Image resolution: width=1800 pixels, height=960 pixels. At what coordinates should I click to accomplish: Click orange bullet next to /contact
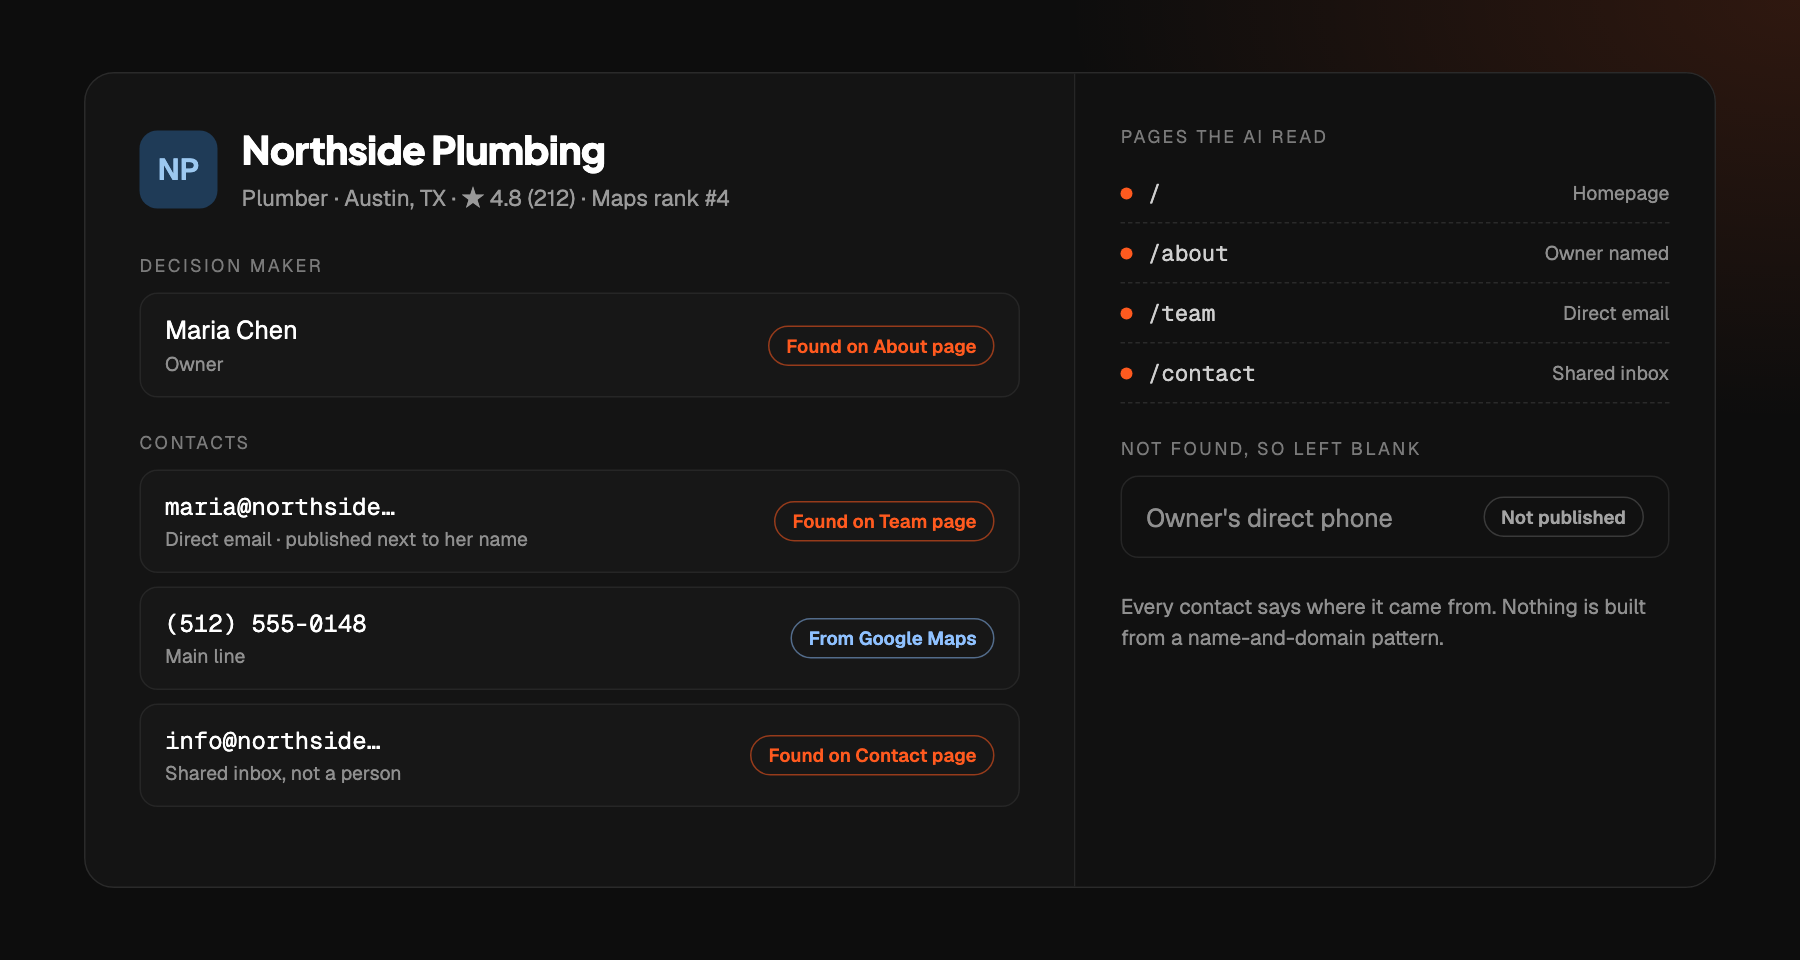tap(1127, 374)
